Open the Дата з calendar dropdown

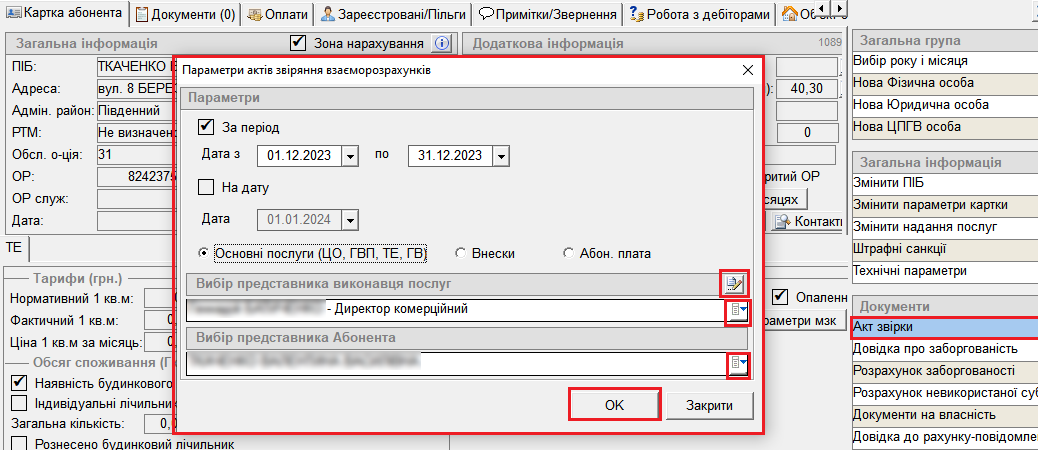tap(349, 156)
